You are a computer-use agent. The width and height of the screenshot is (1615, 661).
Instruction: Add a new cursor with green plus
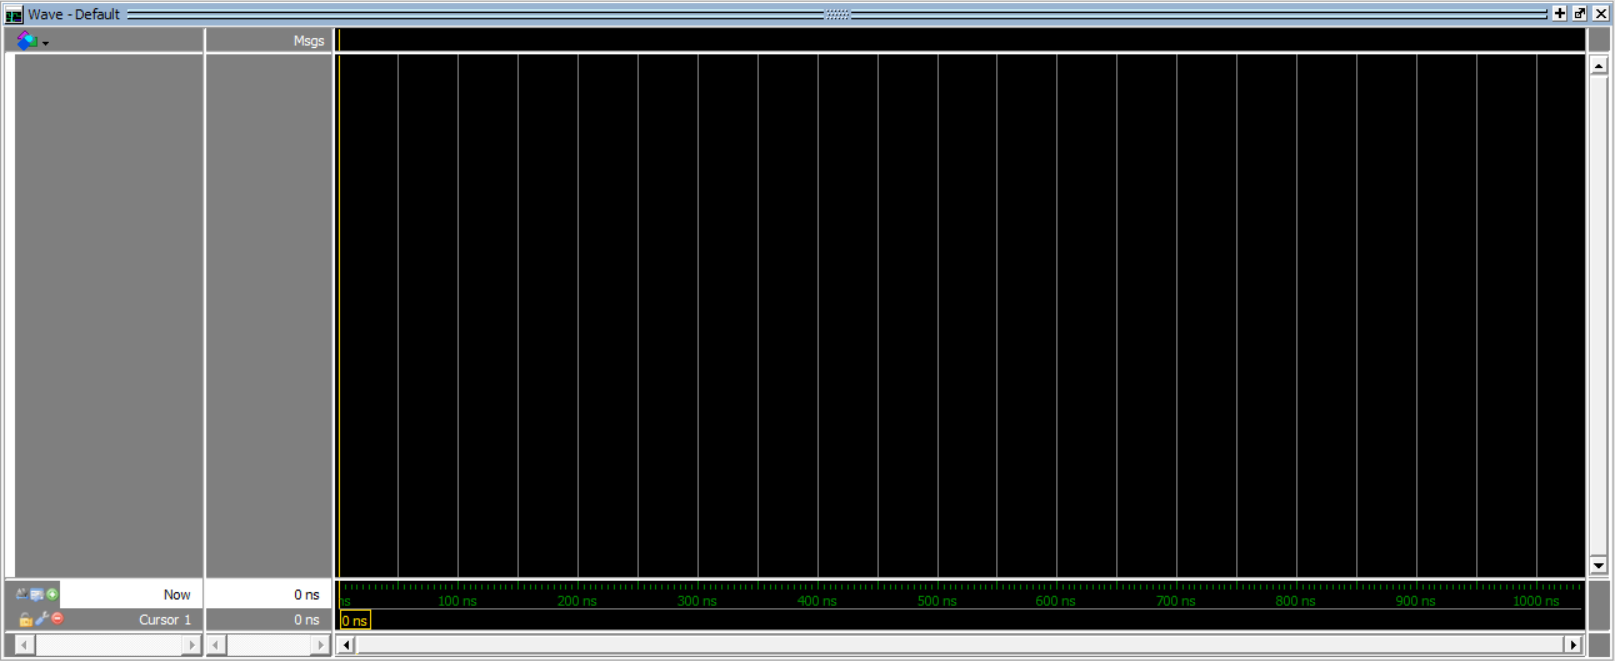[x=53, y=594]
